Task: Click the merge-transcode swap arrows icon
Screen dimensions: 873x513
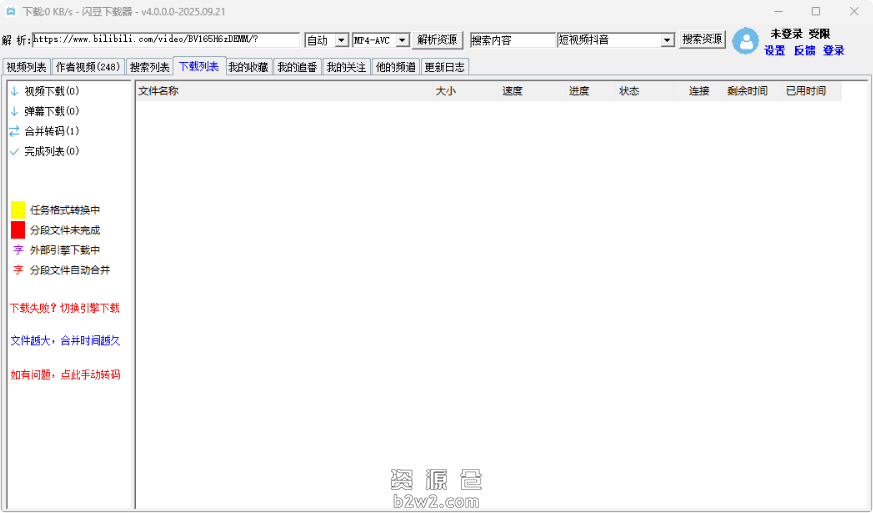Action: click(x=14, y=131)
